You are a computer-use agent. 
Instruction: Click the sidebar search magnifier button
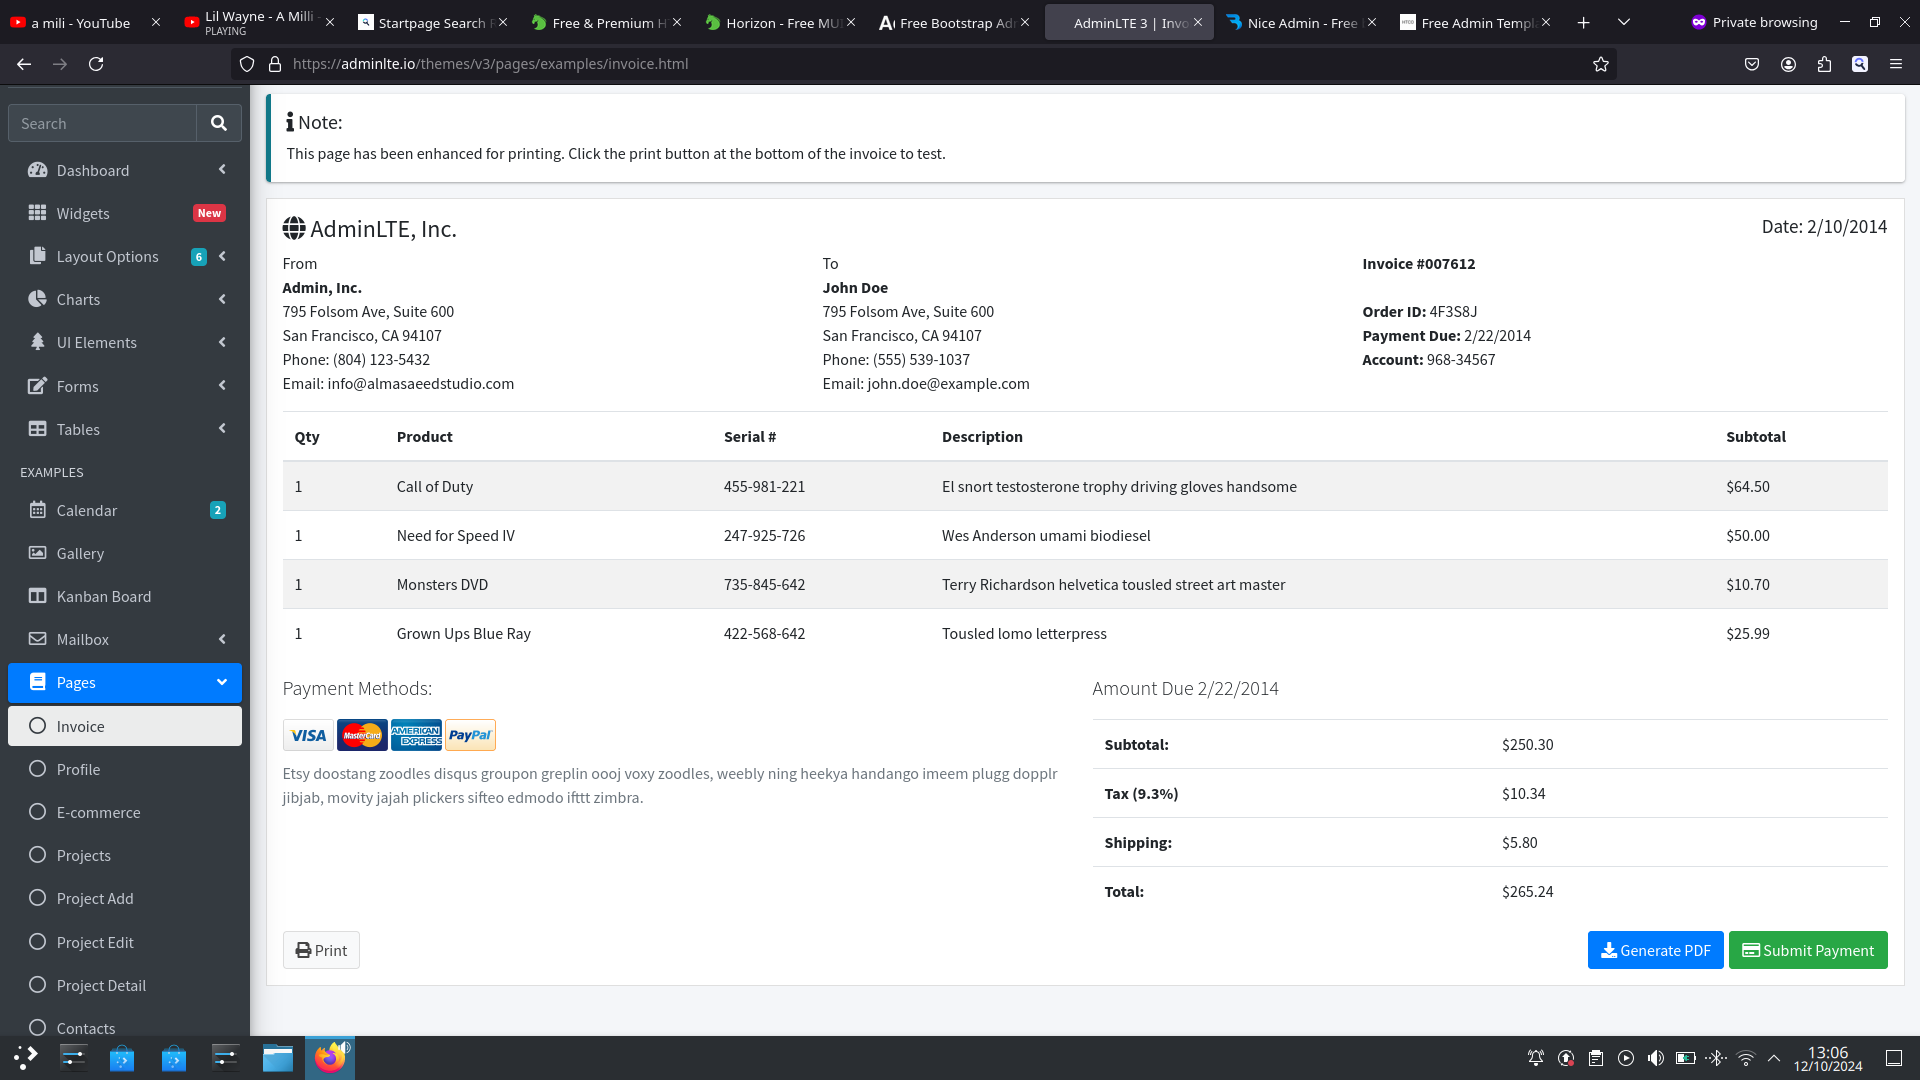[219, 123]
